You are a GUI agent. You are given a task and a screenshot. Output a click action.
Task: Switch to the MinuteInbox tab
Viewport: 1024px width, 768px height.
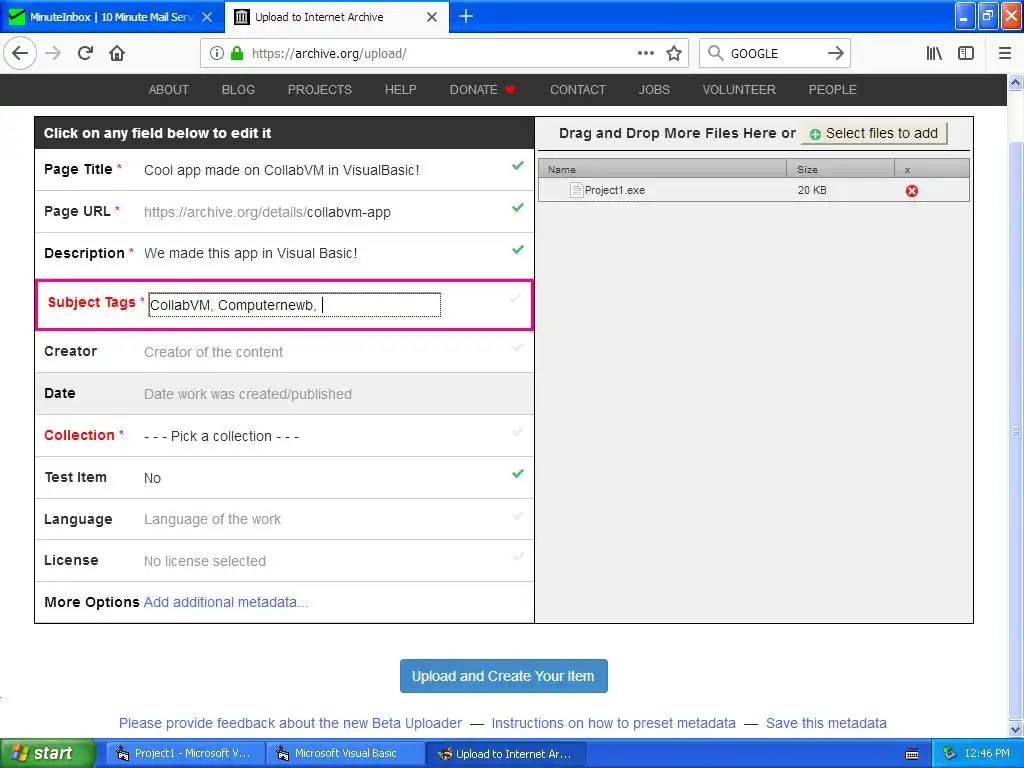(x=112, y=17)
